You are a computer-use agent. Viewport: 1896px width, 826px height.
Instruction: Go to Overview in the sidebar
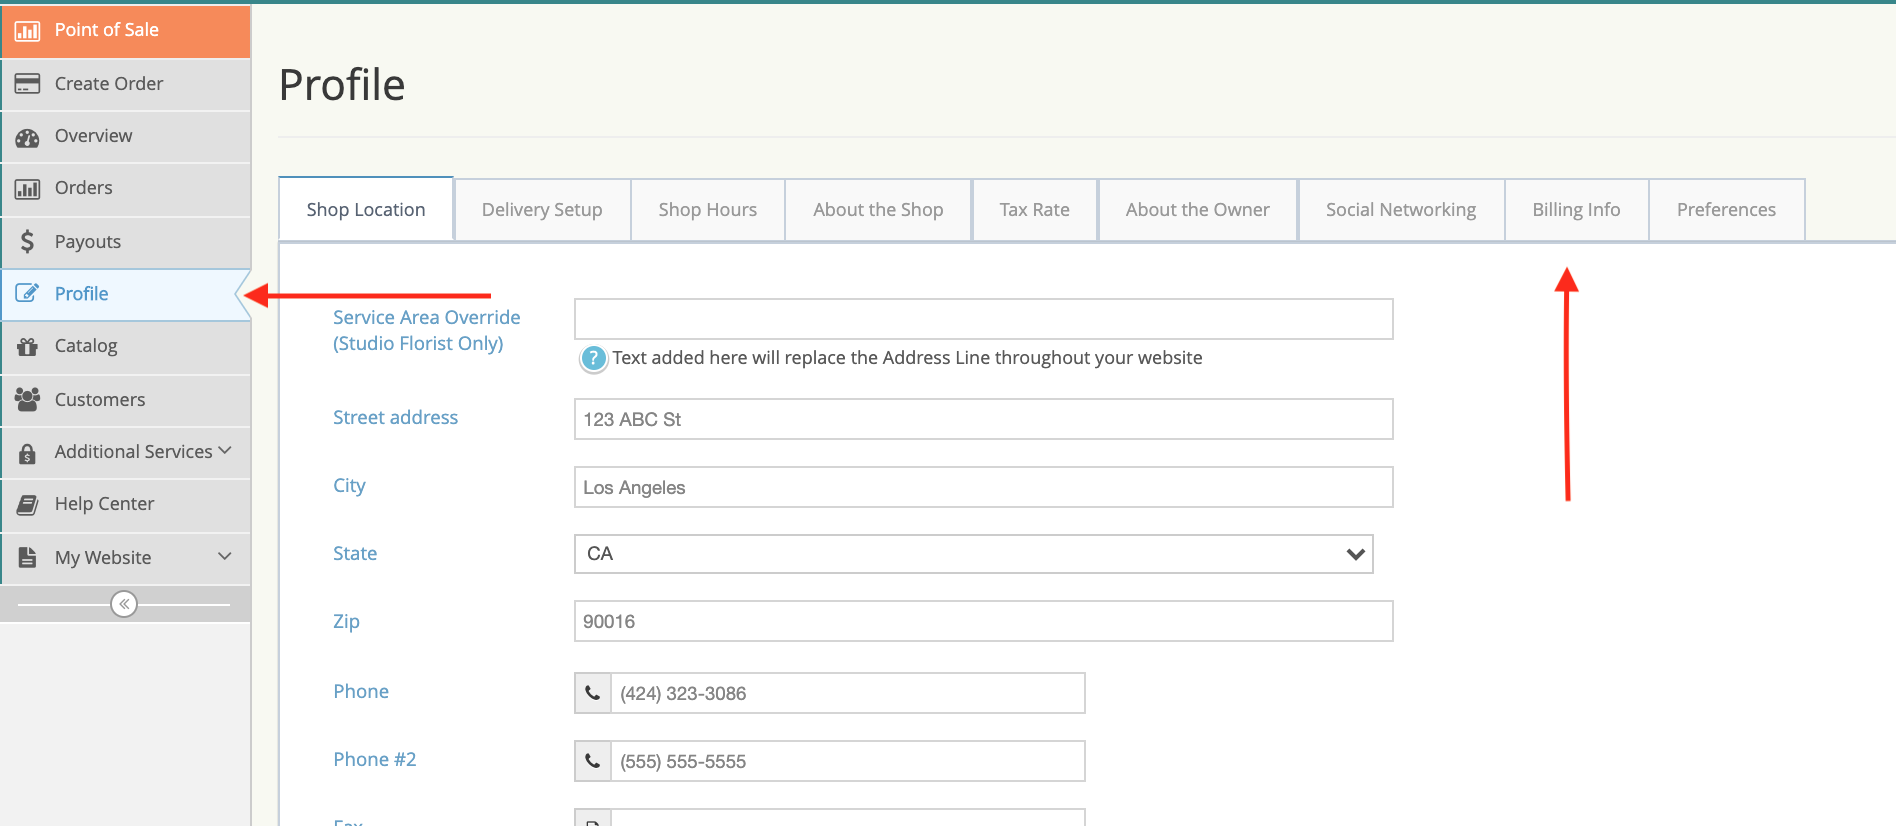tap(126, 136)
